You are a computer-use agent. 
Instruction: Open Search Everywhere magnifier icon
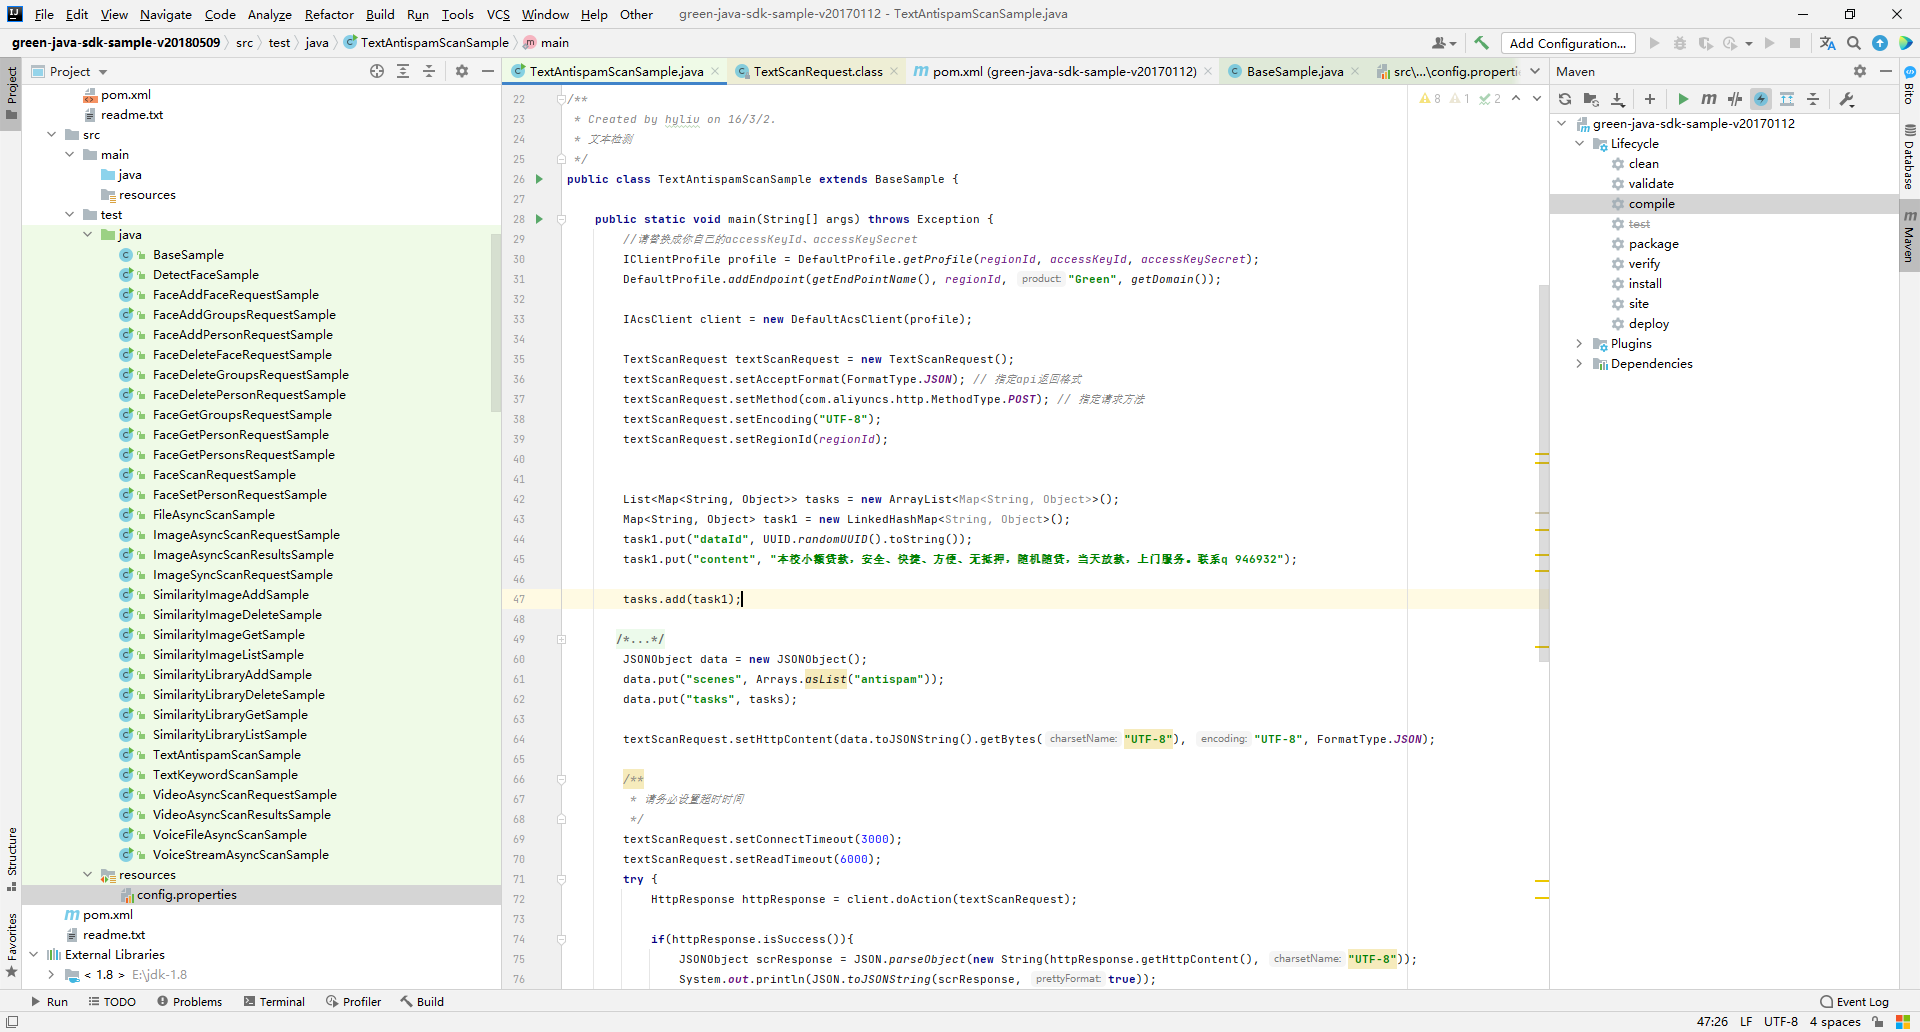click(1853, 43)
